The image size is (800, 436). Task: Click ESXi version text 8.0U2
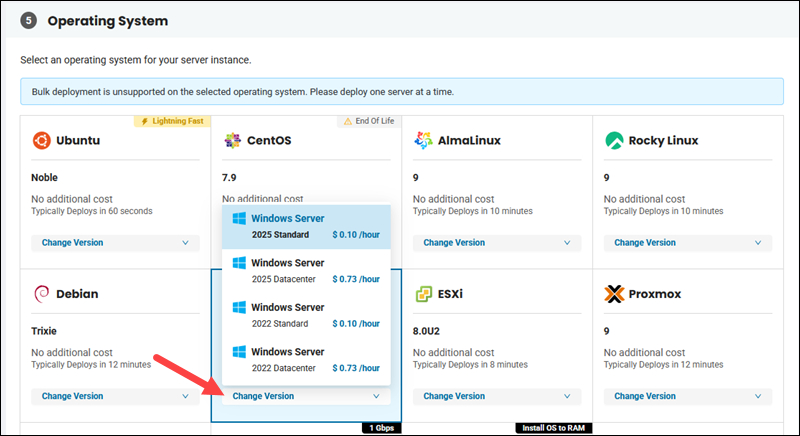coord(426,331)
